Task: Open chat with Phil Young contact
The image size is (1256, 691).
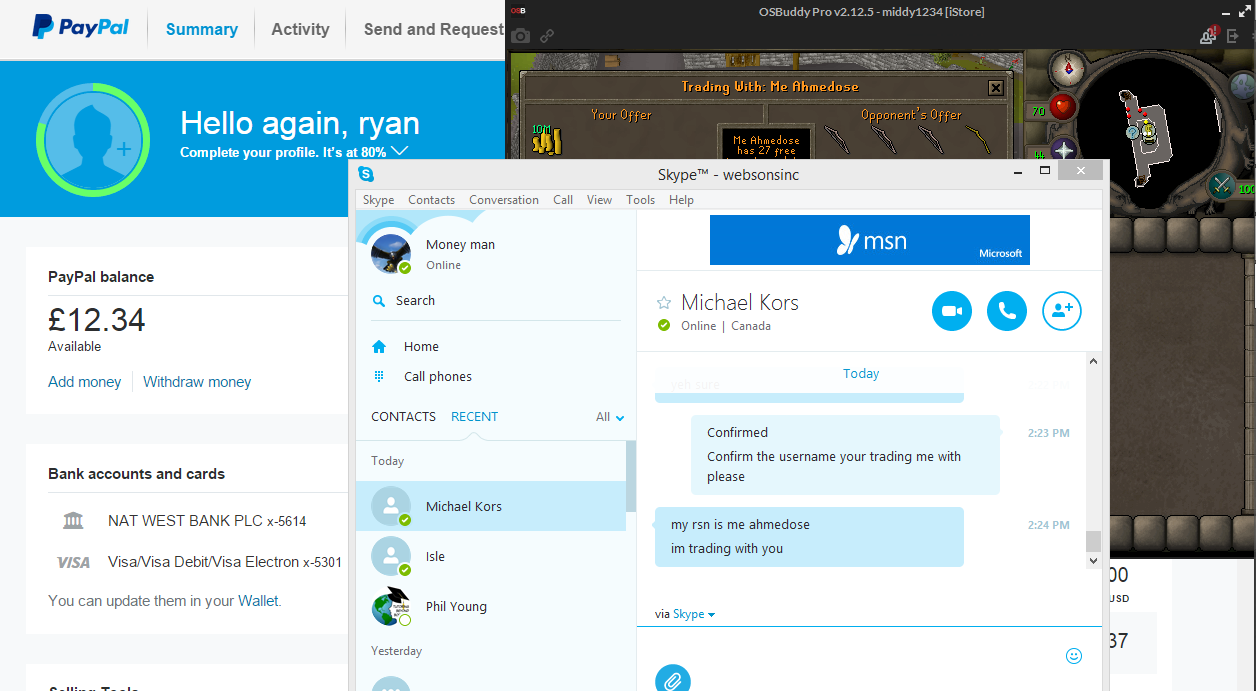Action: click(491, 606)
